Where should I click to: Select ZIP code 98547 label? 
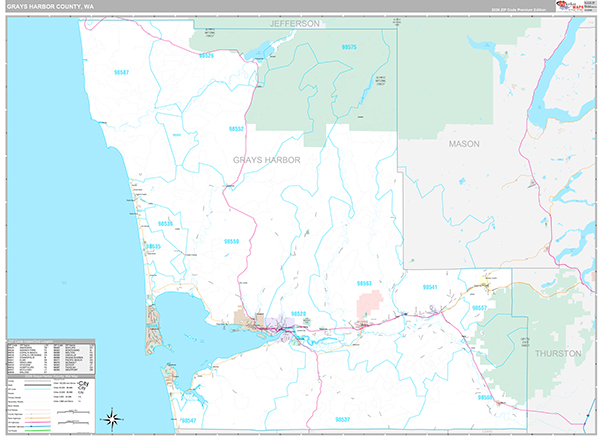point(189,420)
